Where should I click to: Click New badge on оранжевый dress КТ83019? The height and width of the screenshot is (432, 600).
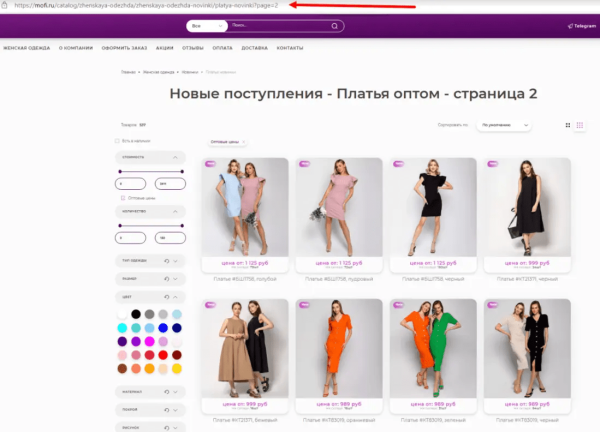pyautogui.click(x=304, y=305)
